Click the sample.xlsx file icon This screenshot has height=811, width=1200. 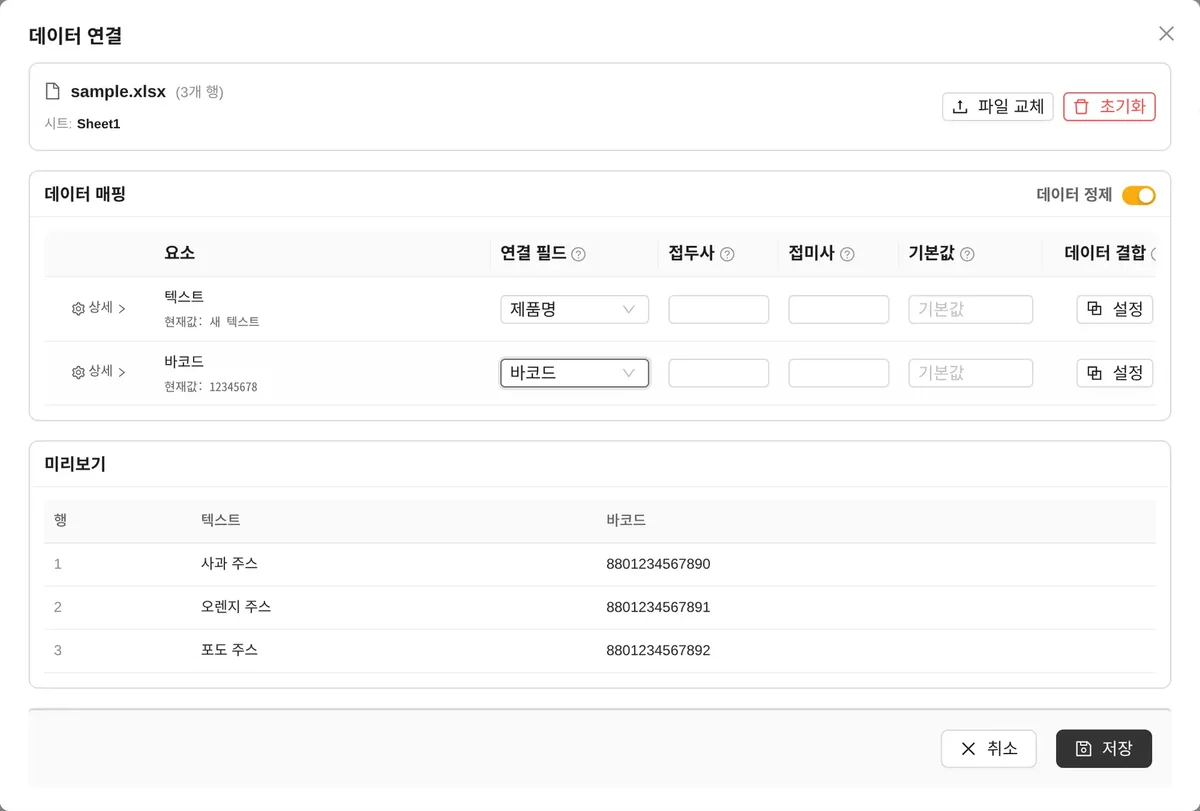click(x=53, y=92)
